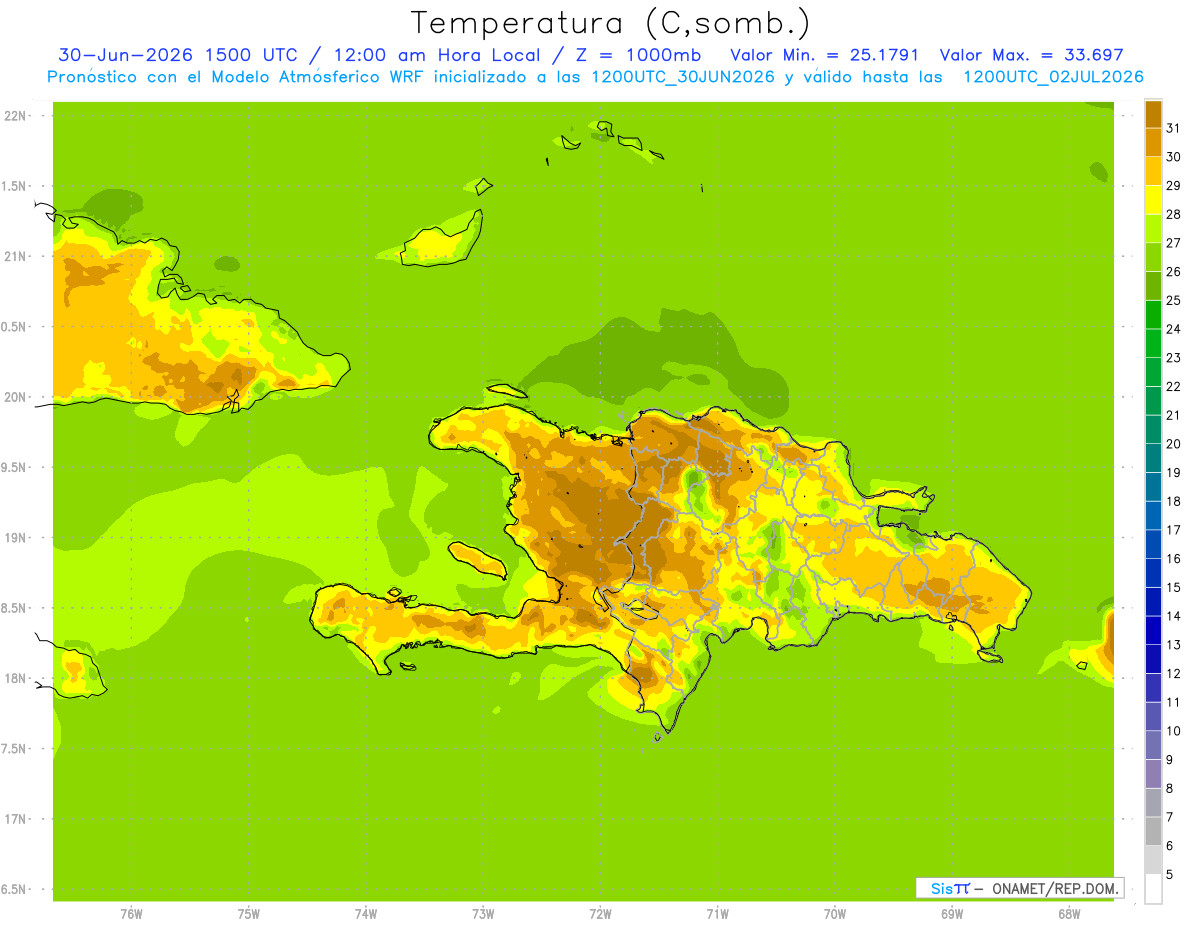Click the colorbar label '31'
This screenshot has width=1200, height=927.
[1173, 128]
